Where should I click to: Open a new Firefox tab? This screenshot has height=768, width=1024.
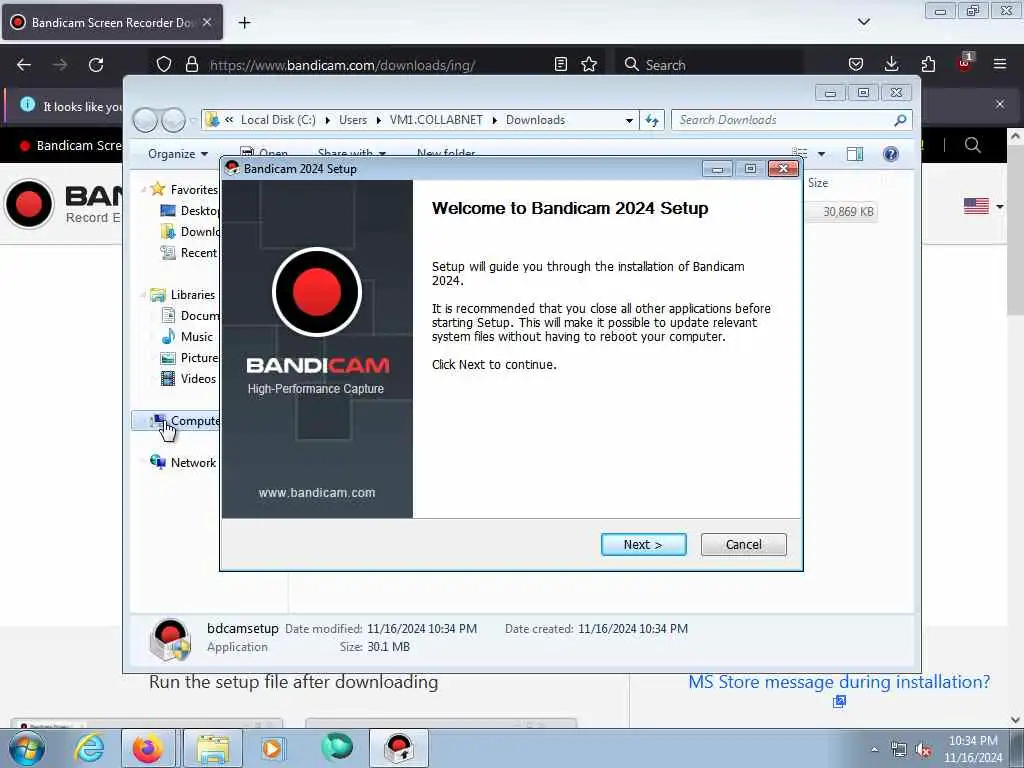(x=244, y=23)
